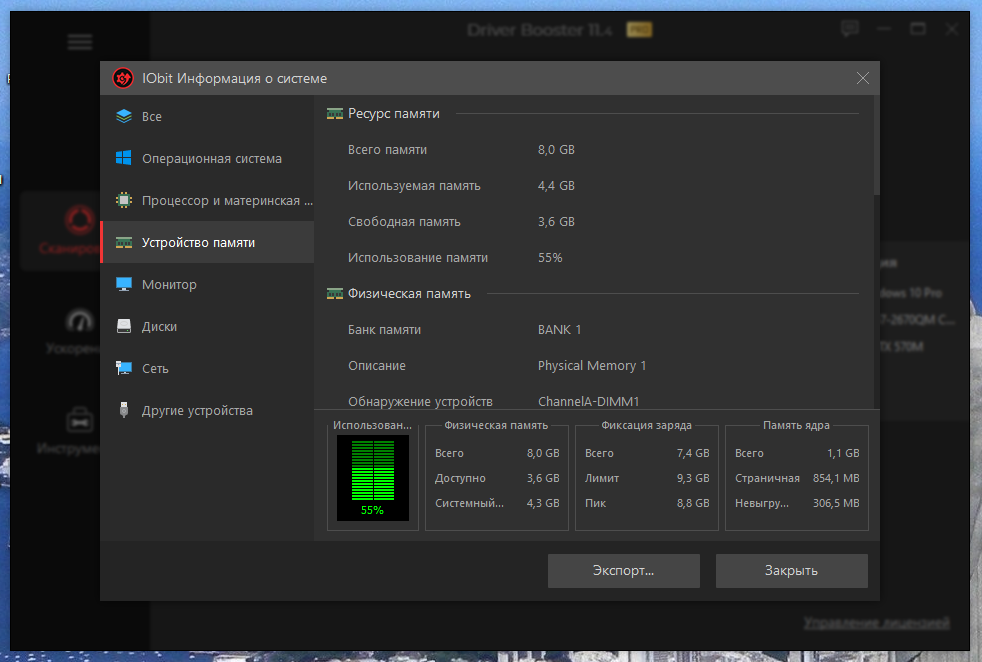Close the IObit system information dialog

(862, 78)
